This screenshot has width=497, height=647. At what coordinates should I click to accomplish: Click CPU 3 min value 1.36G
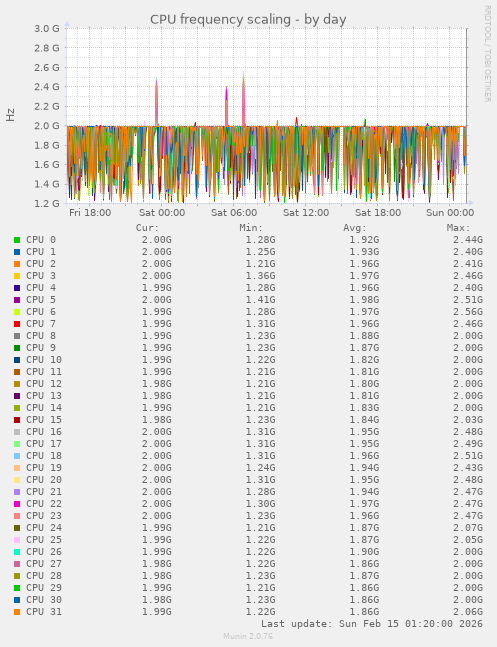tap(260, 276)
